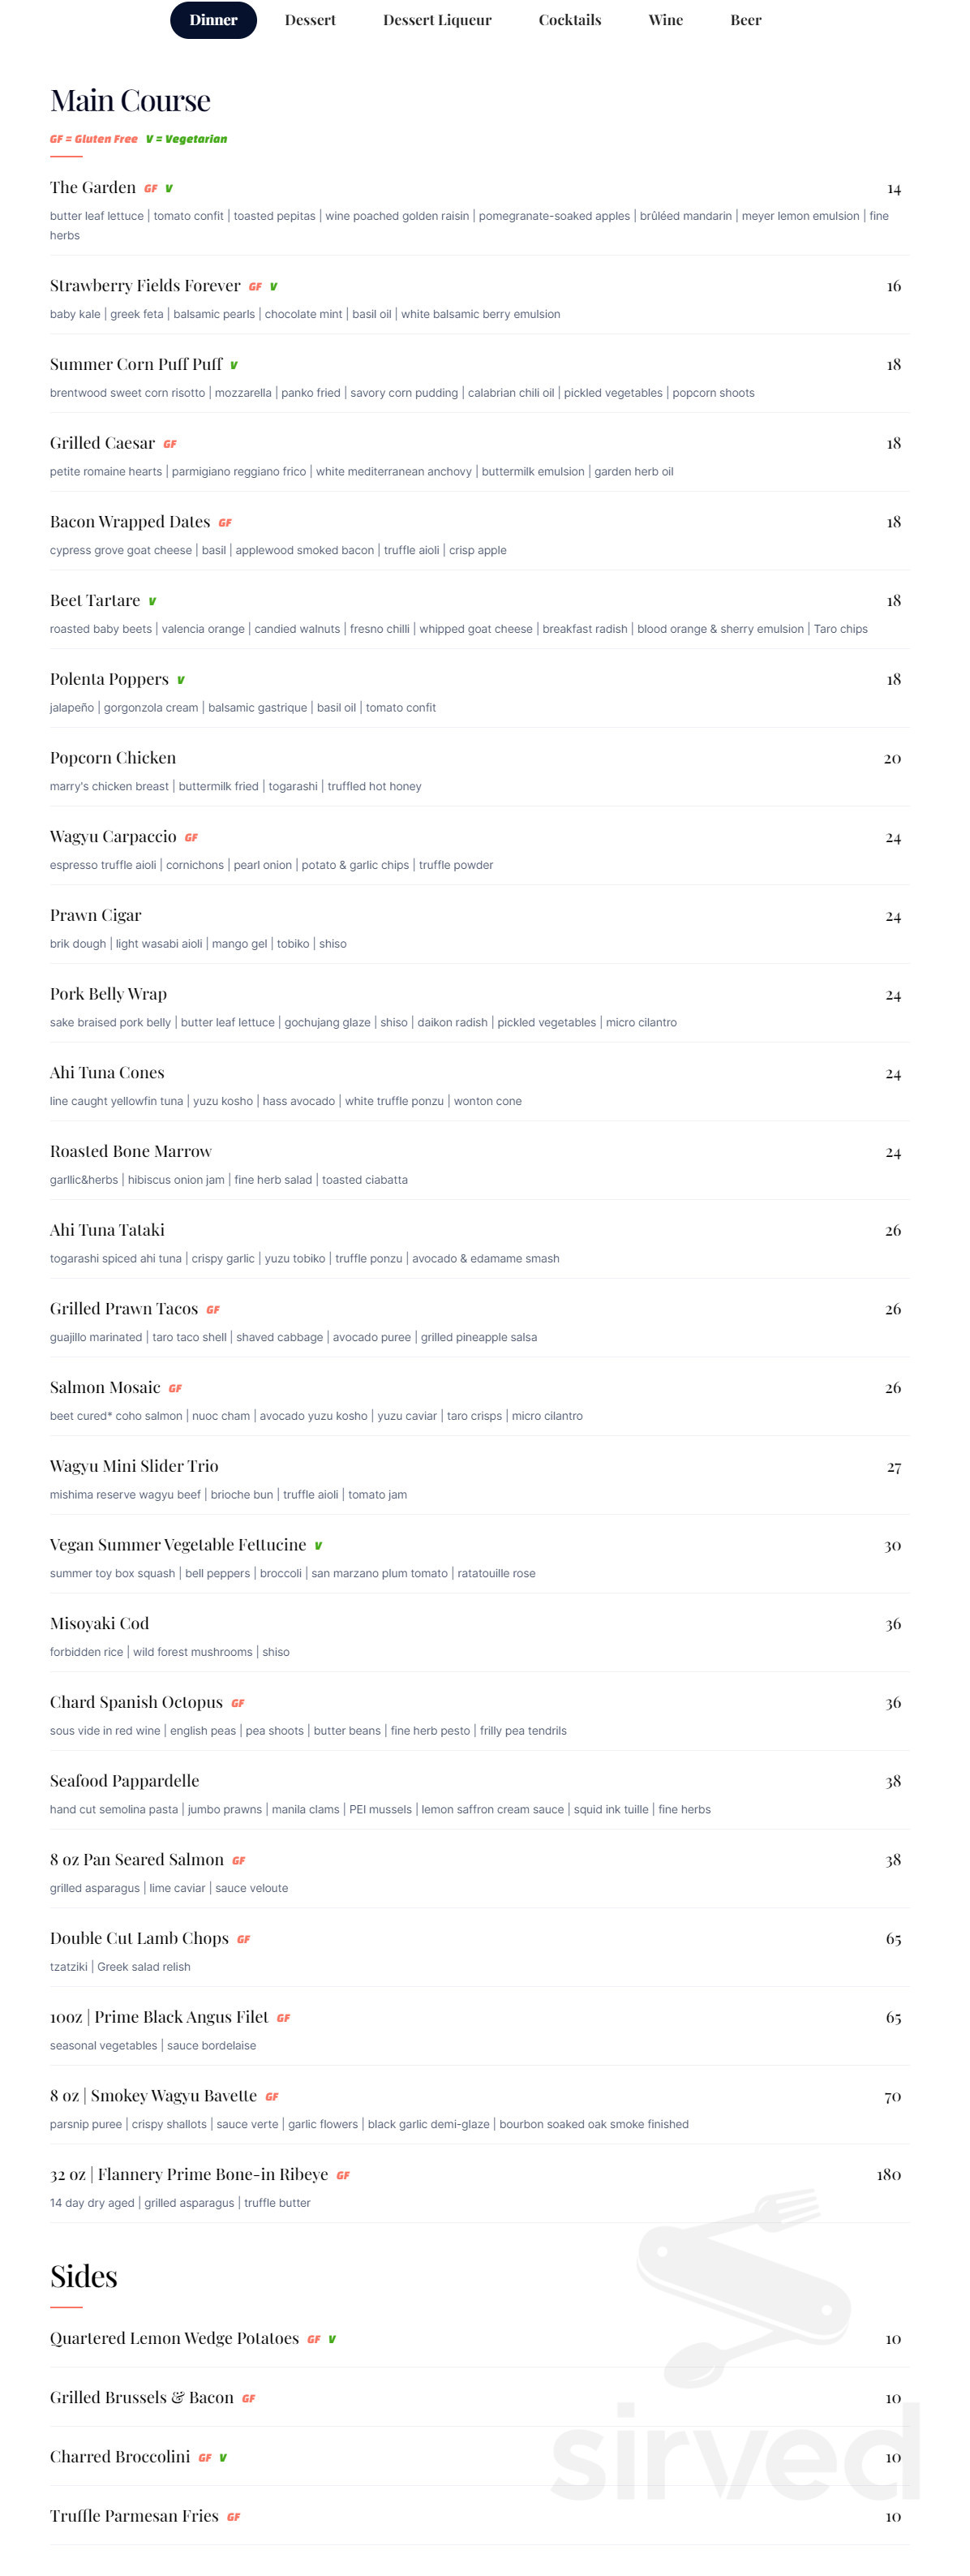Screen dimensions: 970x2576
Task: Click the GF badge by Bacon Wrapped Dates
Action: coord(225,523)
